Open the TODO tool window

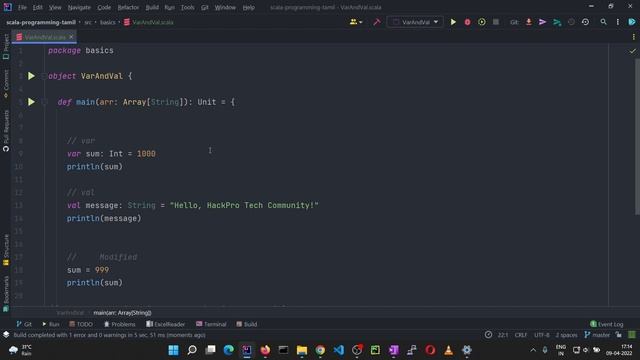tap(81, 324)
